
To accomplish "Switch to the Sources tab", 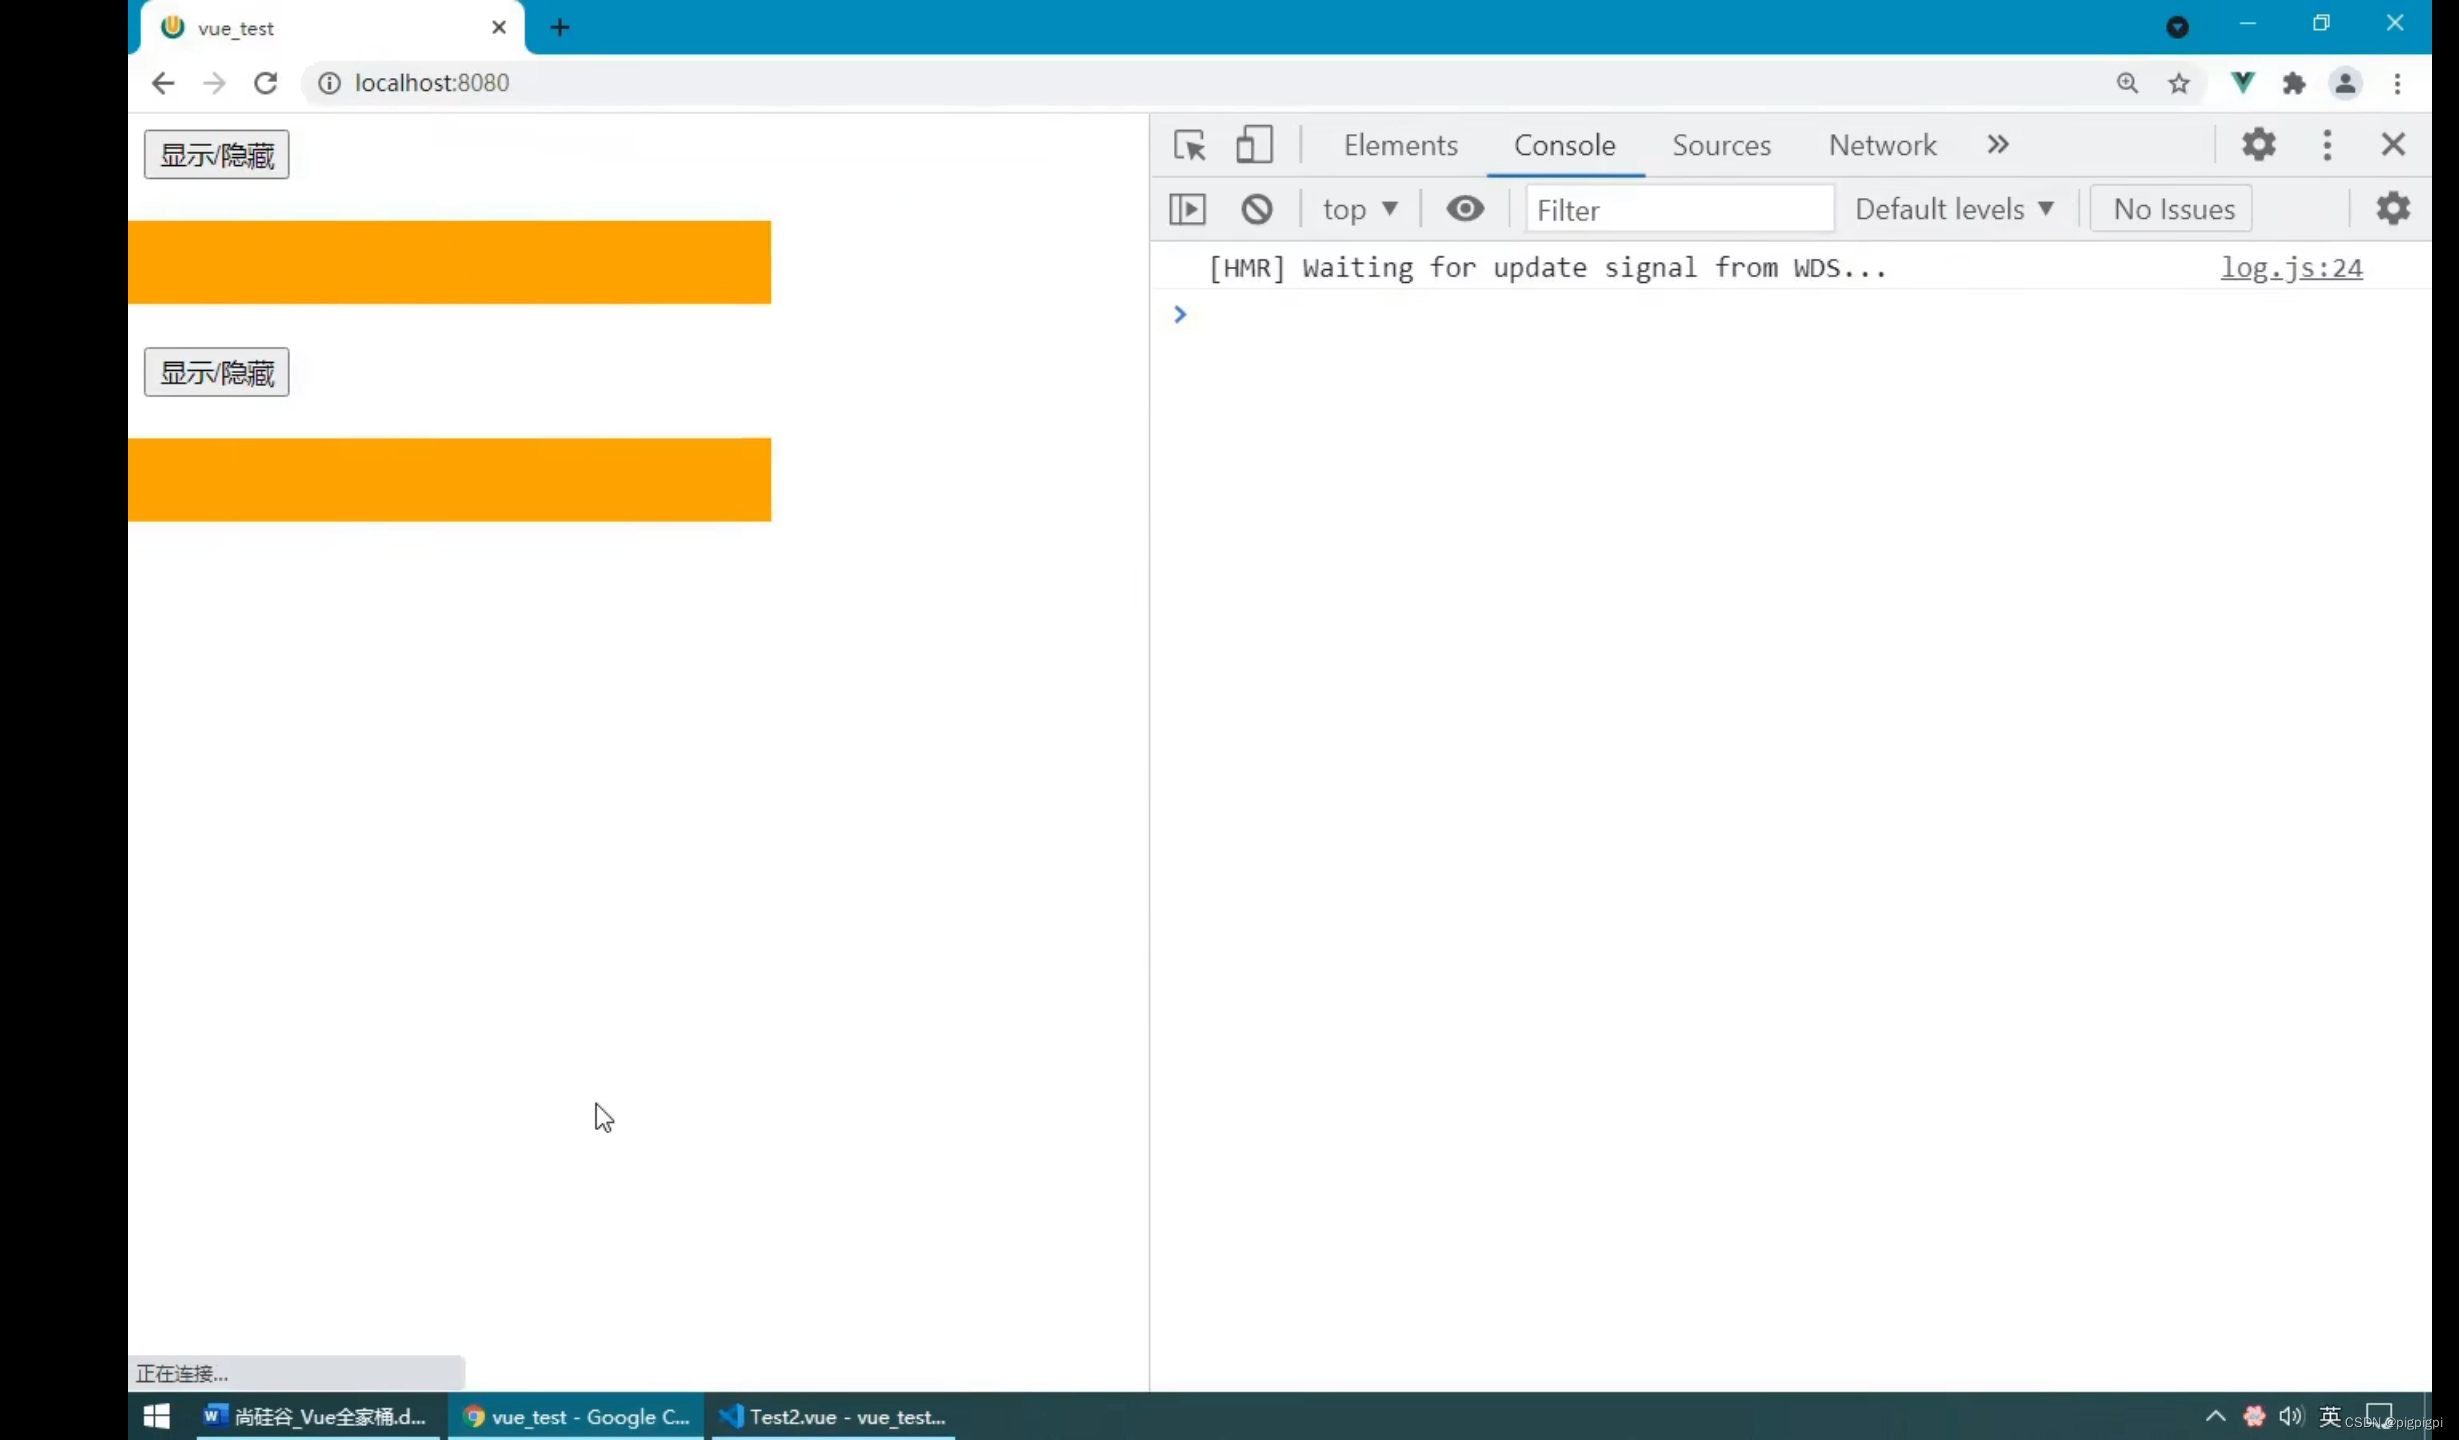I will [1721, 145].
